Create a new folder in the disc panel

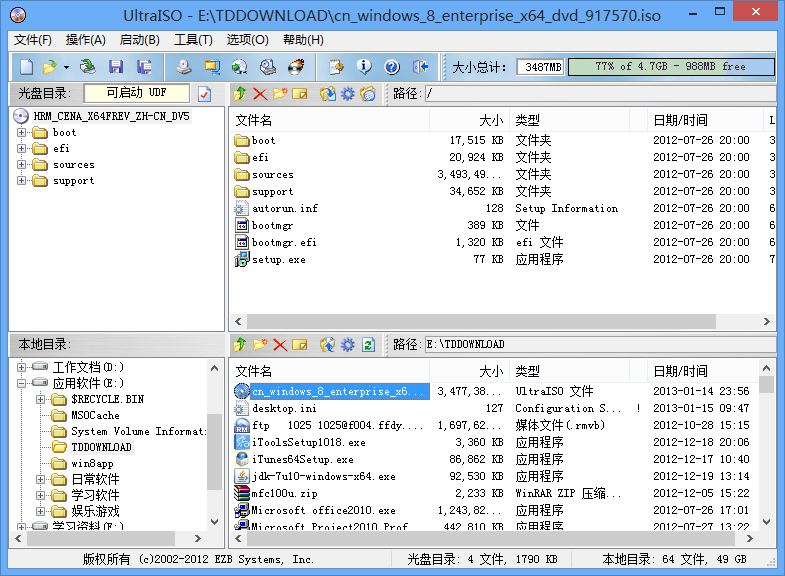(x=280, y=94)
